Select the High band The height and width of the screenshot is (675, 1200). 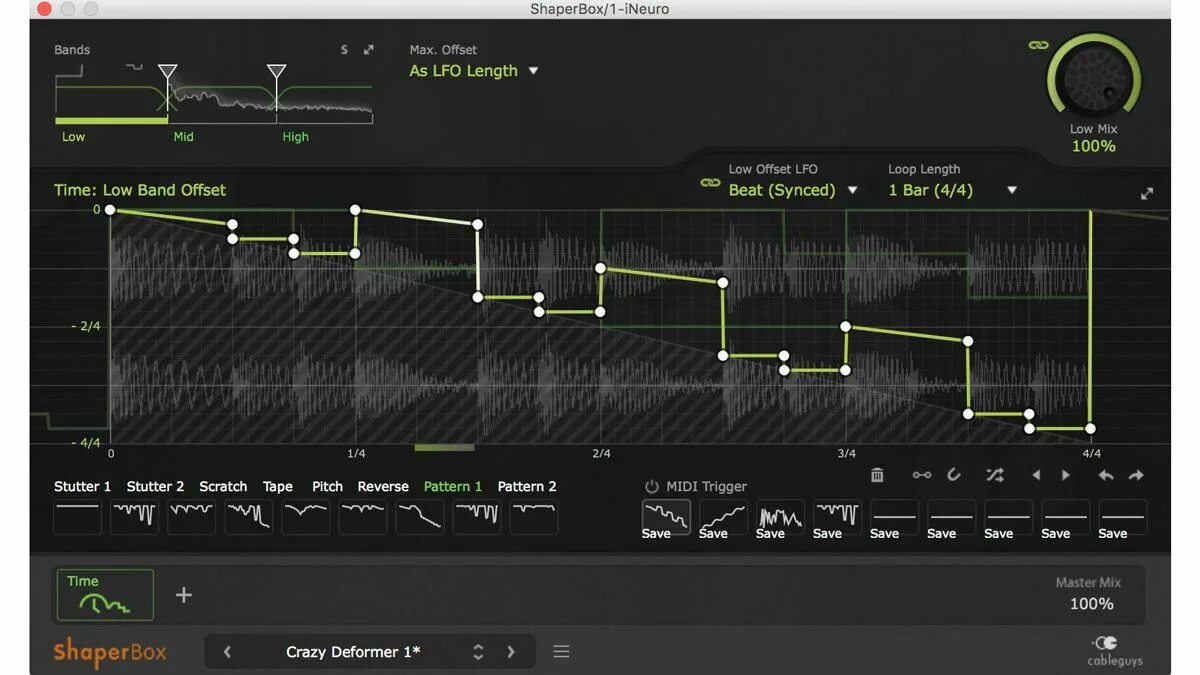click(296, 137)
